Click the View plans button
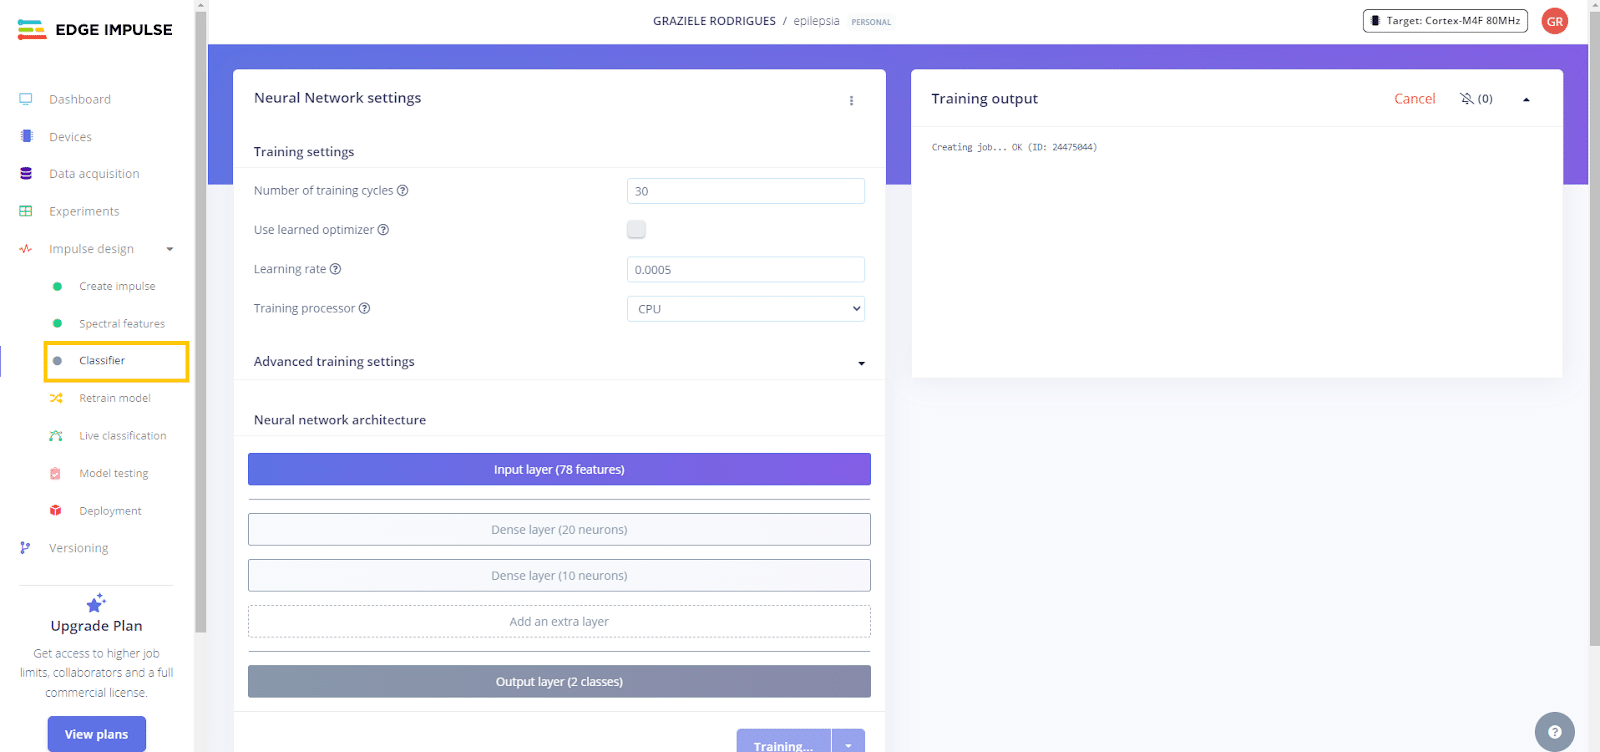Image resolution: width=1600 pixels, height=752 pixels. (x=96, y=734)
